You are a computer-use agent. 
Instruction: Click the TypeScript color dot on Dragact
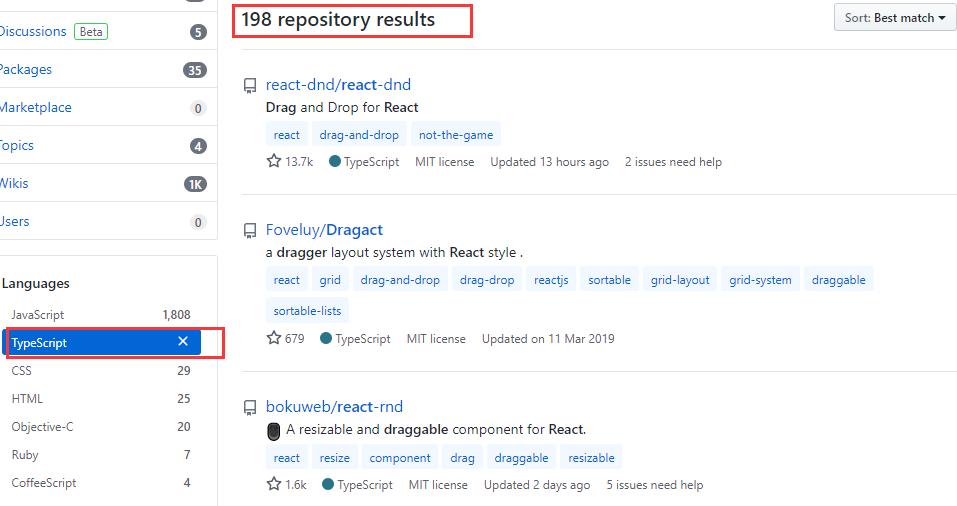coord(326,338)
